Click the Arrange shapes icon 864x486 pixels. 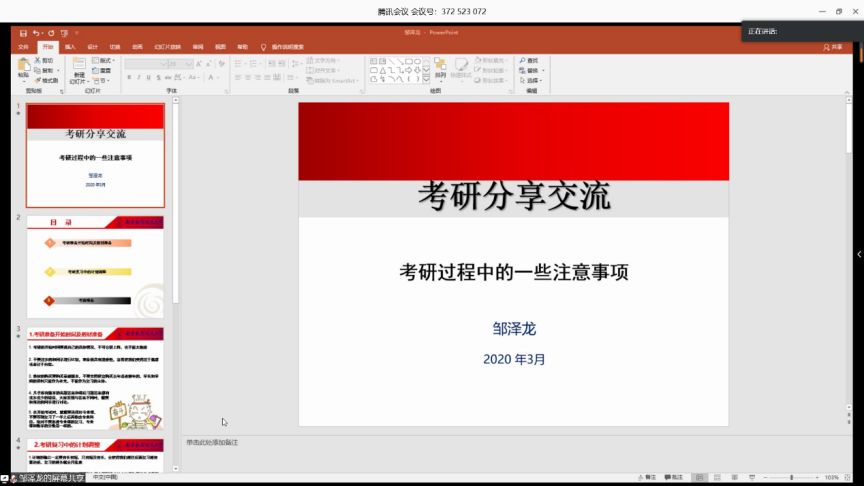(440, 67)
